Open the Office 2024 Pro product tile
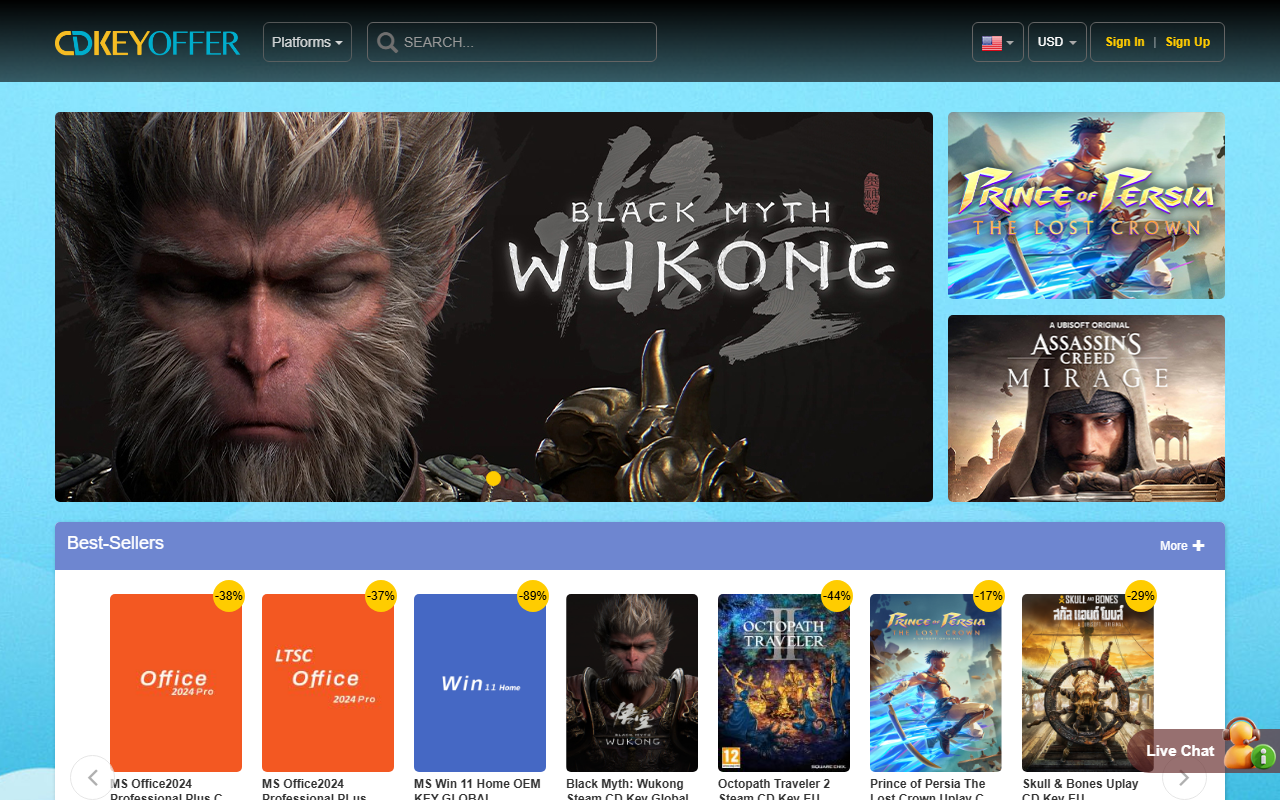The image size is (1280, 800). [x=176, y=683]
